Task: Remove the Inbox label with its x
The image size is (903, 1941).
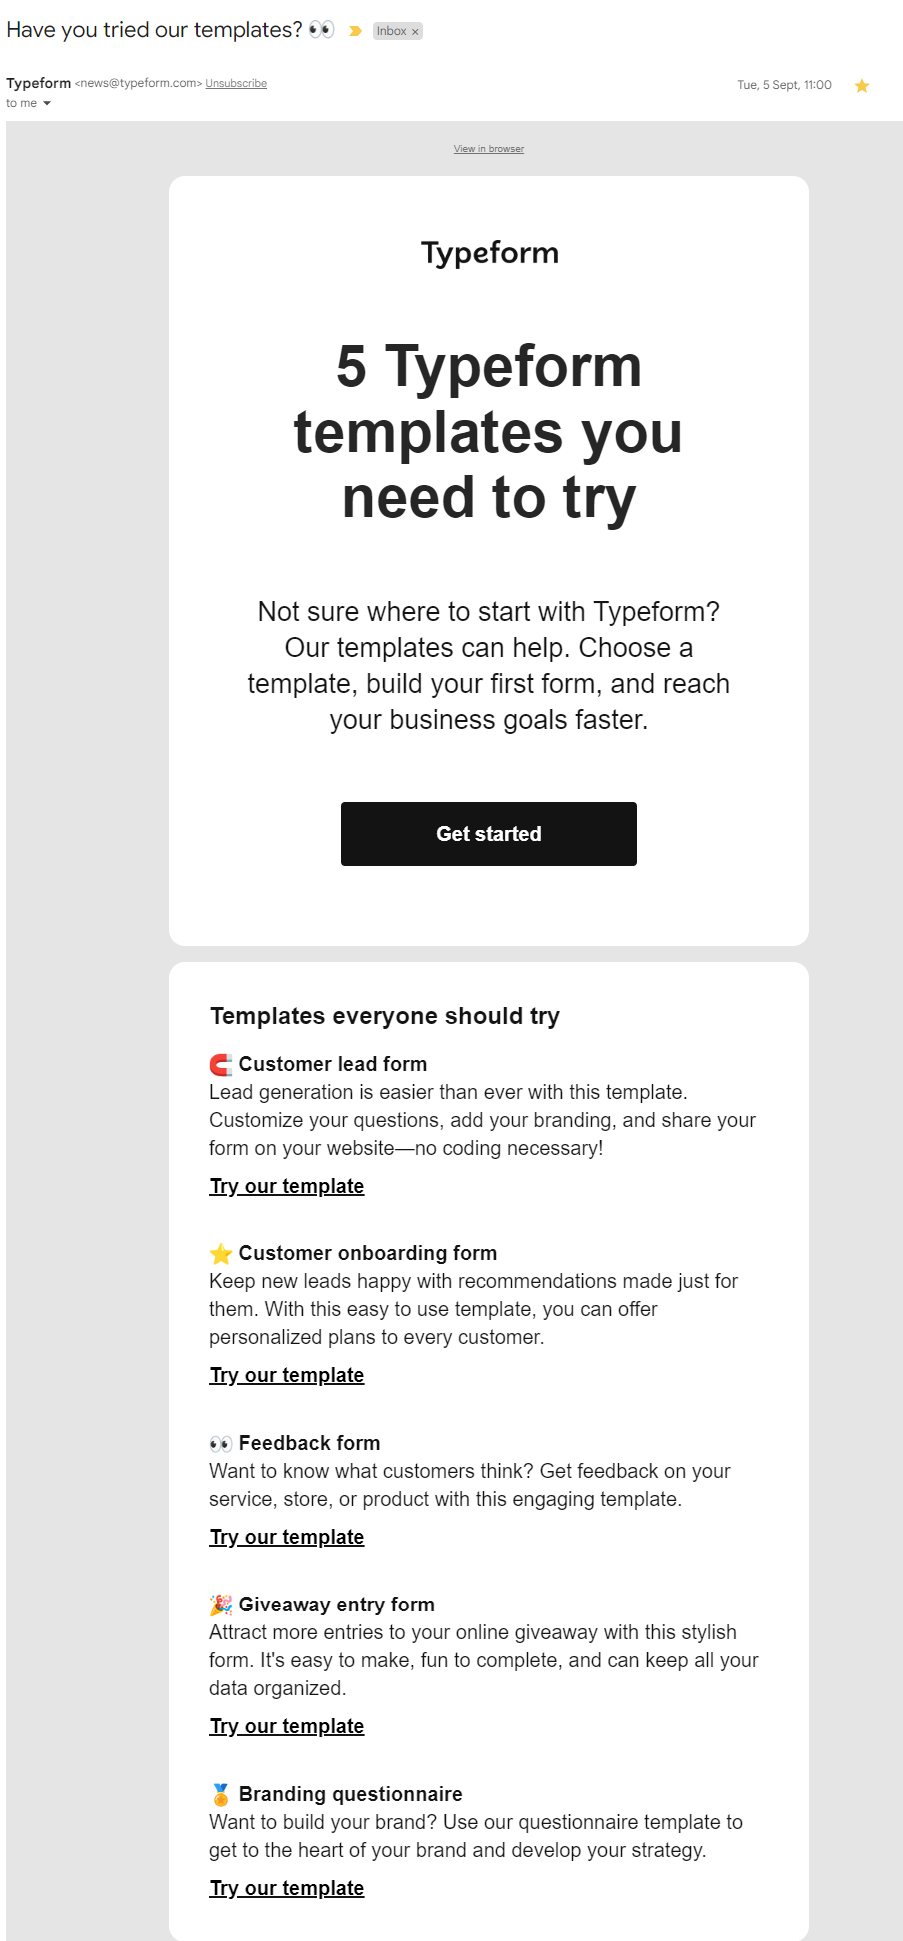Action: (416, 31)
